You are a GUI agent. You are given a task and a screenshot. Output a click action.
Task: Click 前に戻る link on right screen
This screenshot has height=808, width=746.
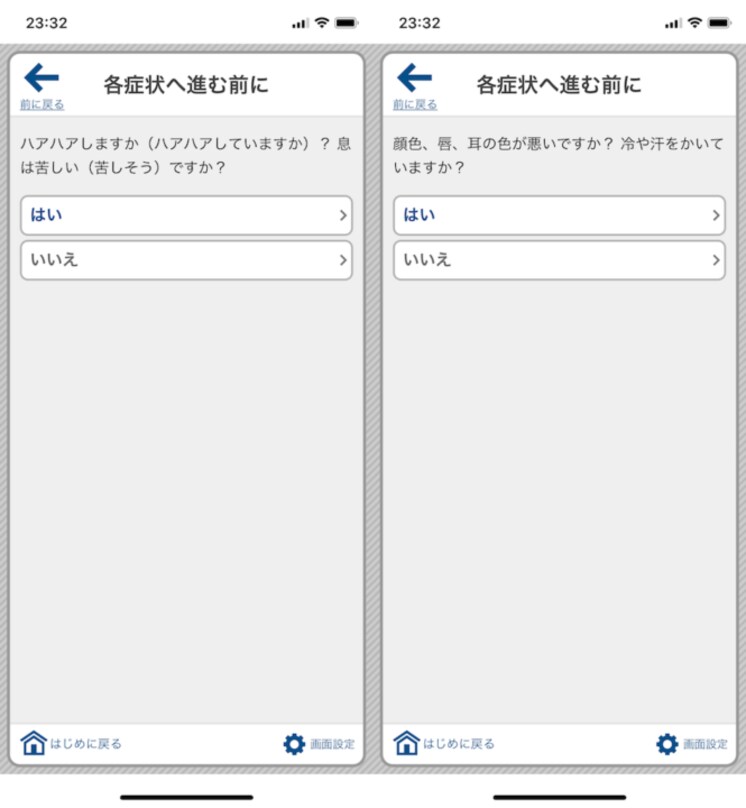(415, 105)
